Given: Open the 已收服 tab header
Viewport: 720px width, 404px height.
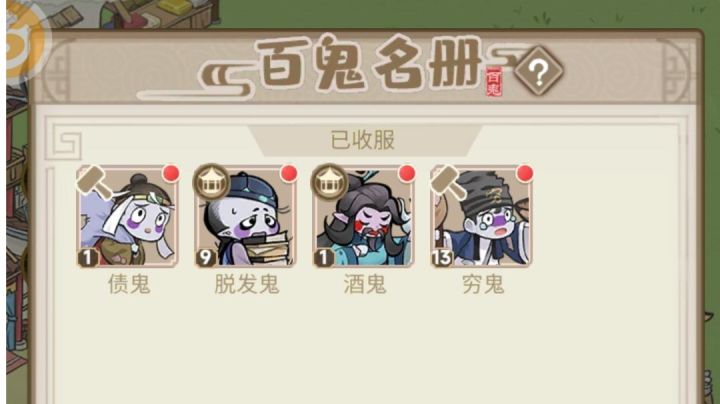Looking at the screenshot, I should pyautogui.click(x=363, y=140).
